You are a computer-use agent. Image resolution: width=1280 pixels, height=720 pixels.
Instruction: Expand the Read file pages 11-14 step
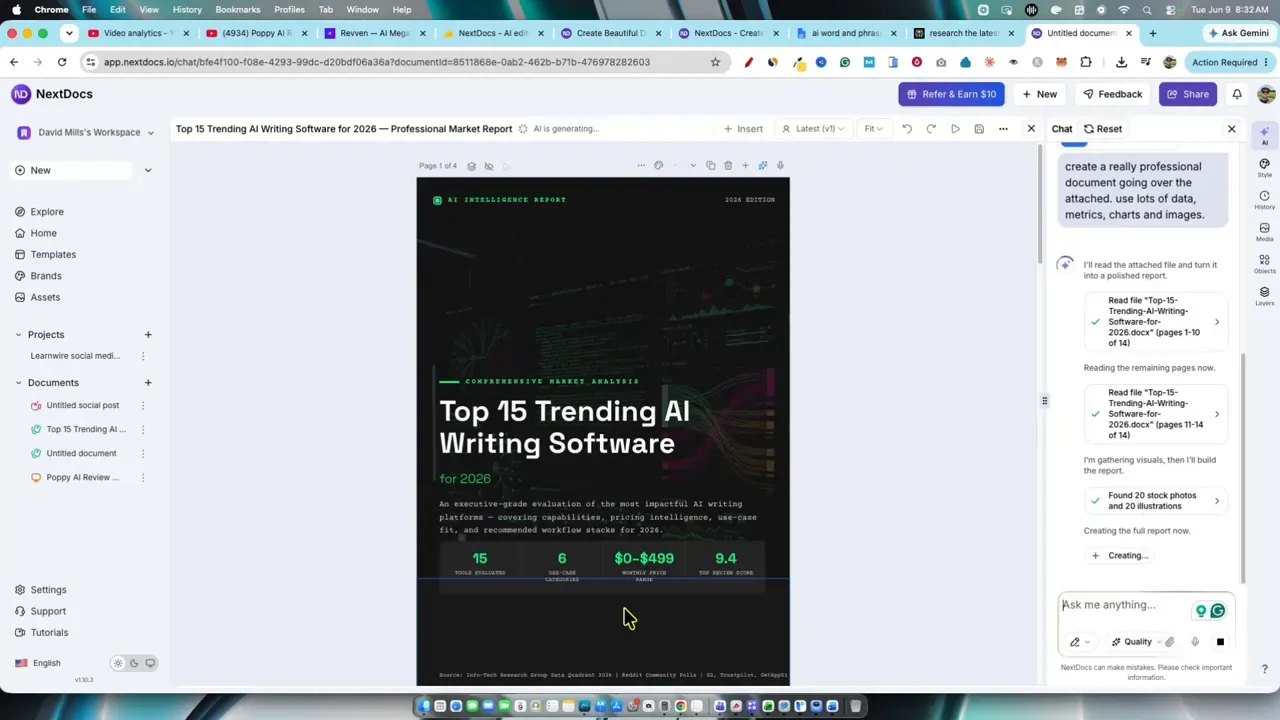point(1156,414)
